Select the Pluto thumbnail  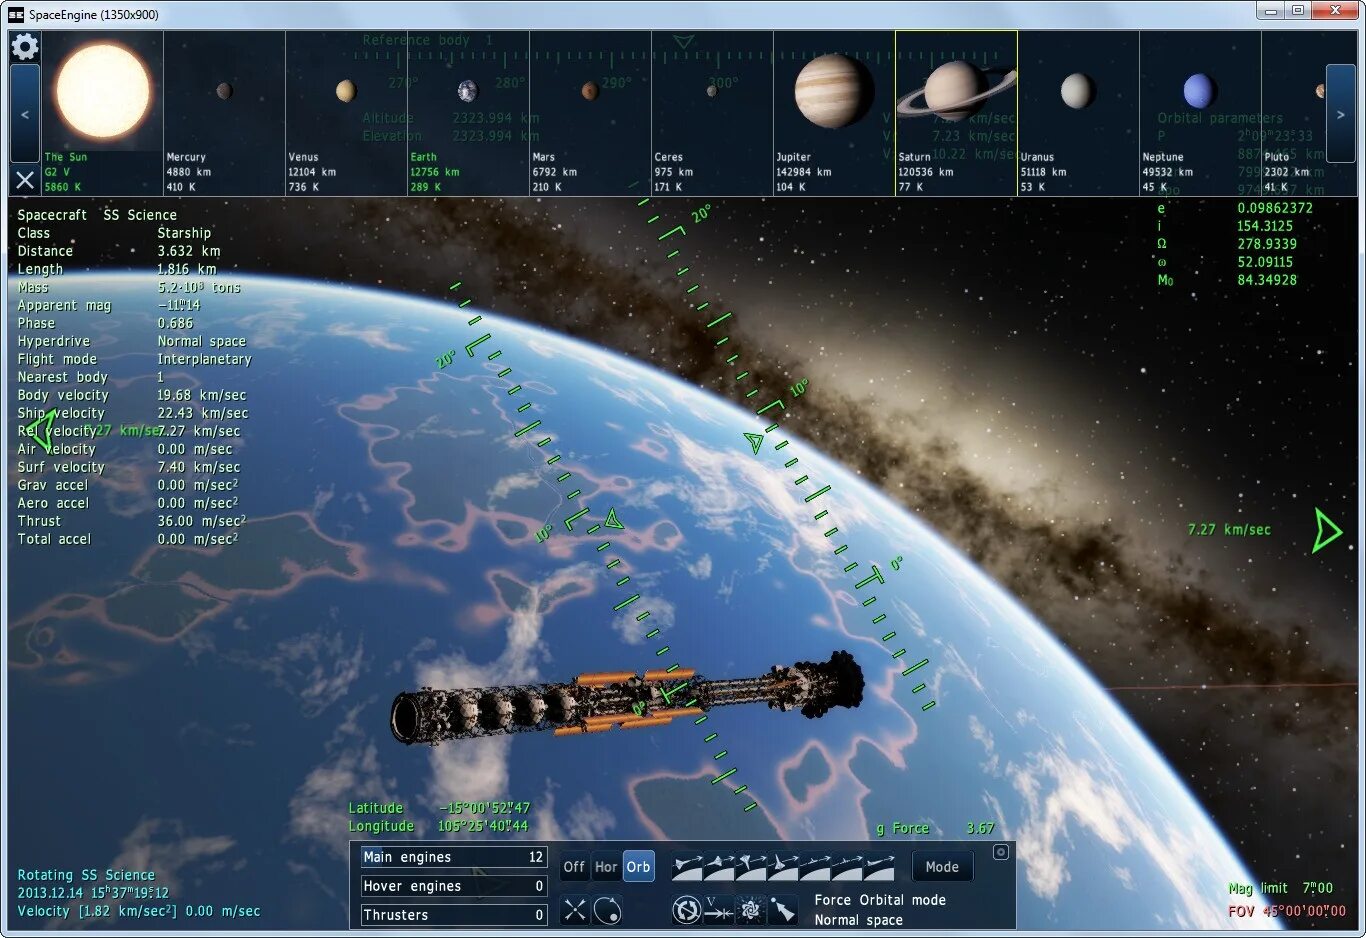coord(1294,113)
